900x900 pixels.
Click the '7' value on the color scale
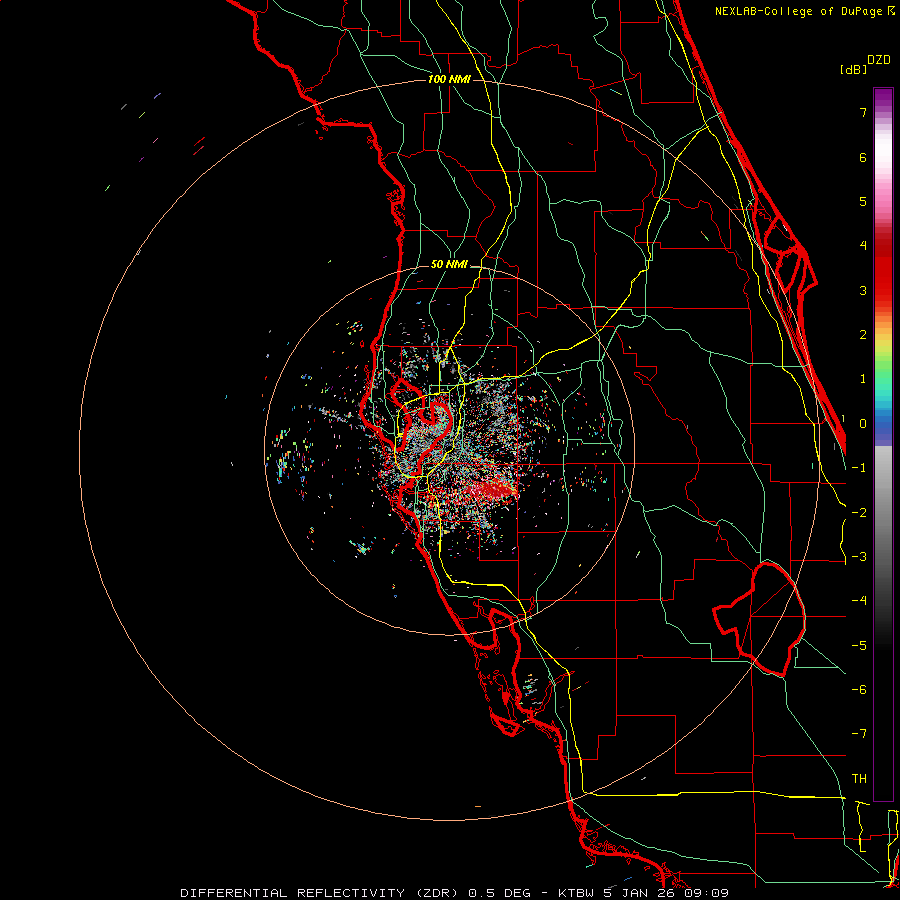(863, 112)
